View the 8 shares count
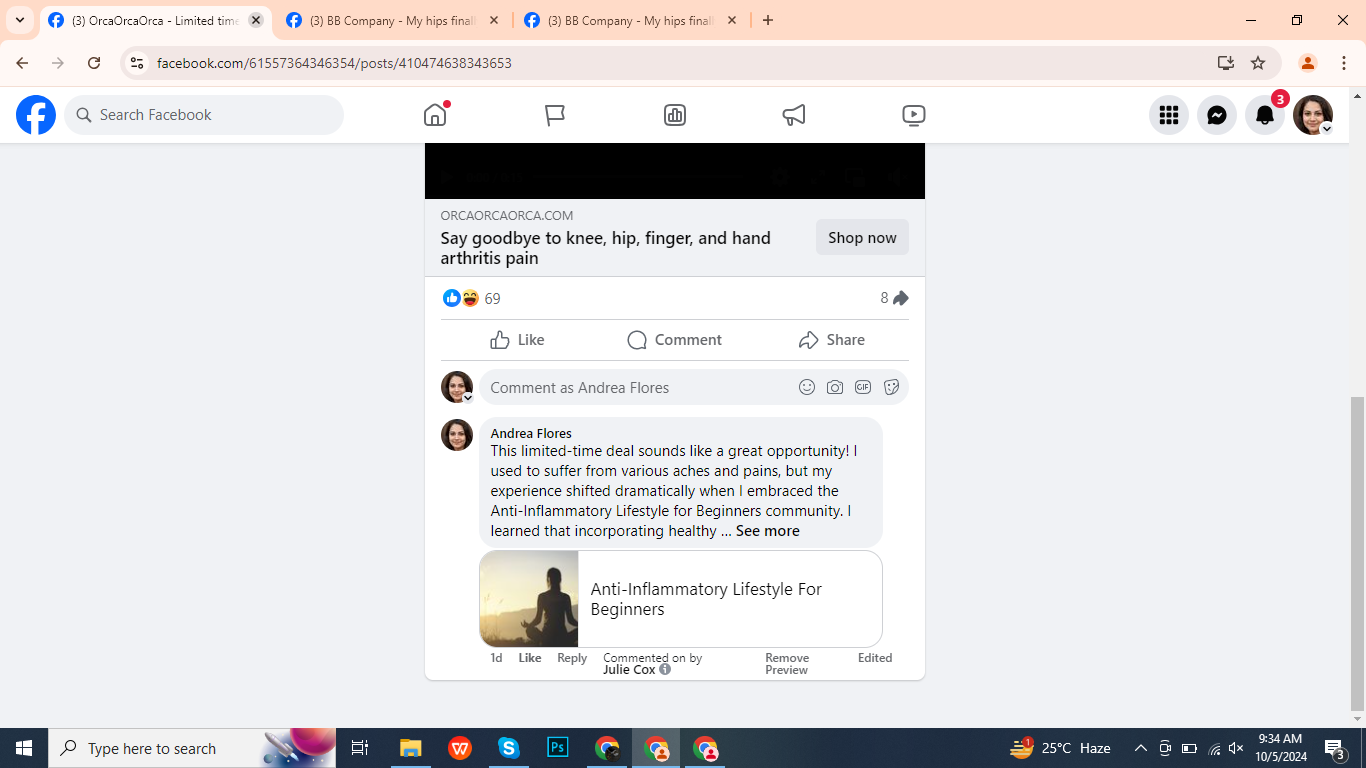The width and height of the screenshot is (1366, 768). pyautogui.click(x=894, y=298)
